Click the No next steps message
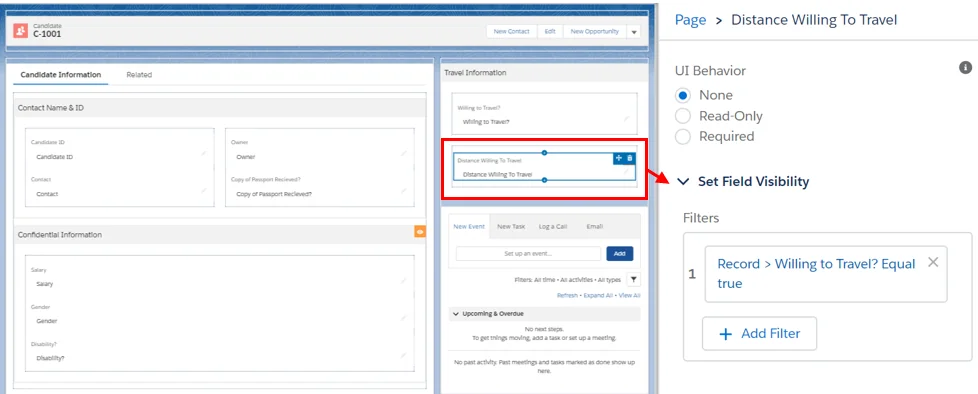Viewport: 978px width, 394px height. (x=544, y=329)
